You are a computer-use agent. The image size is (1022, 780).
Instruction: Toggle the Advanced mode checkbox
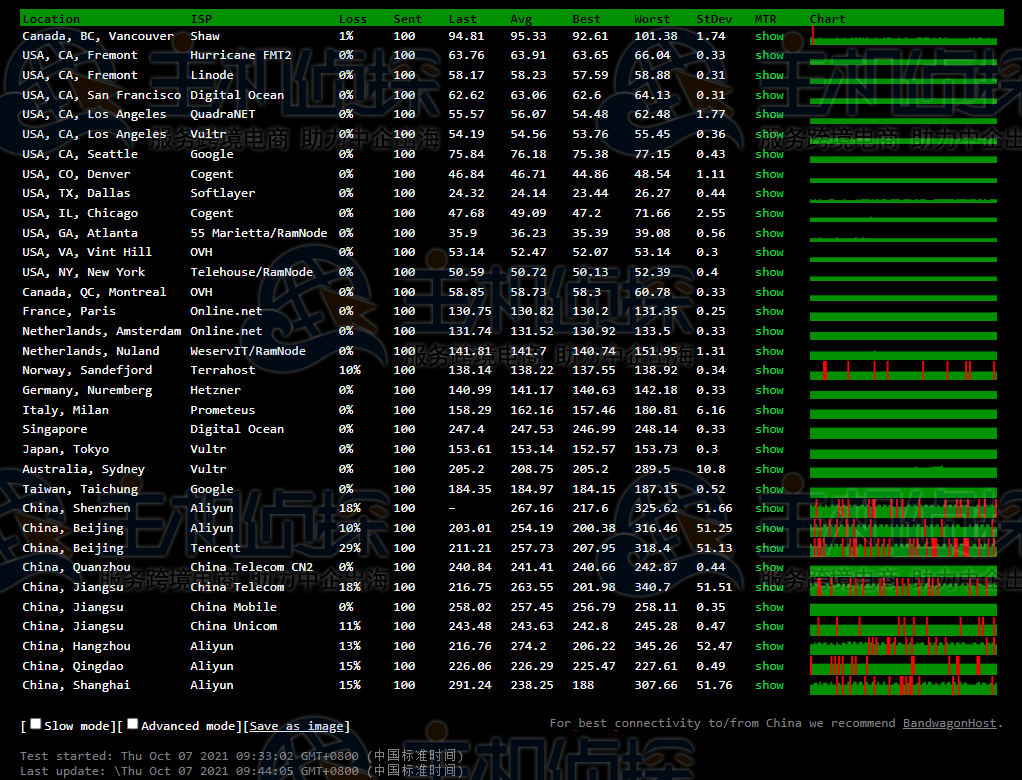133,724
